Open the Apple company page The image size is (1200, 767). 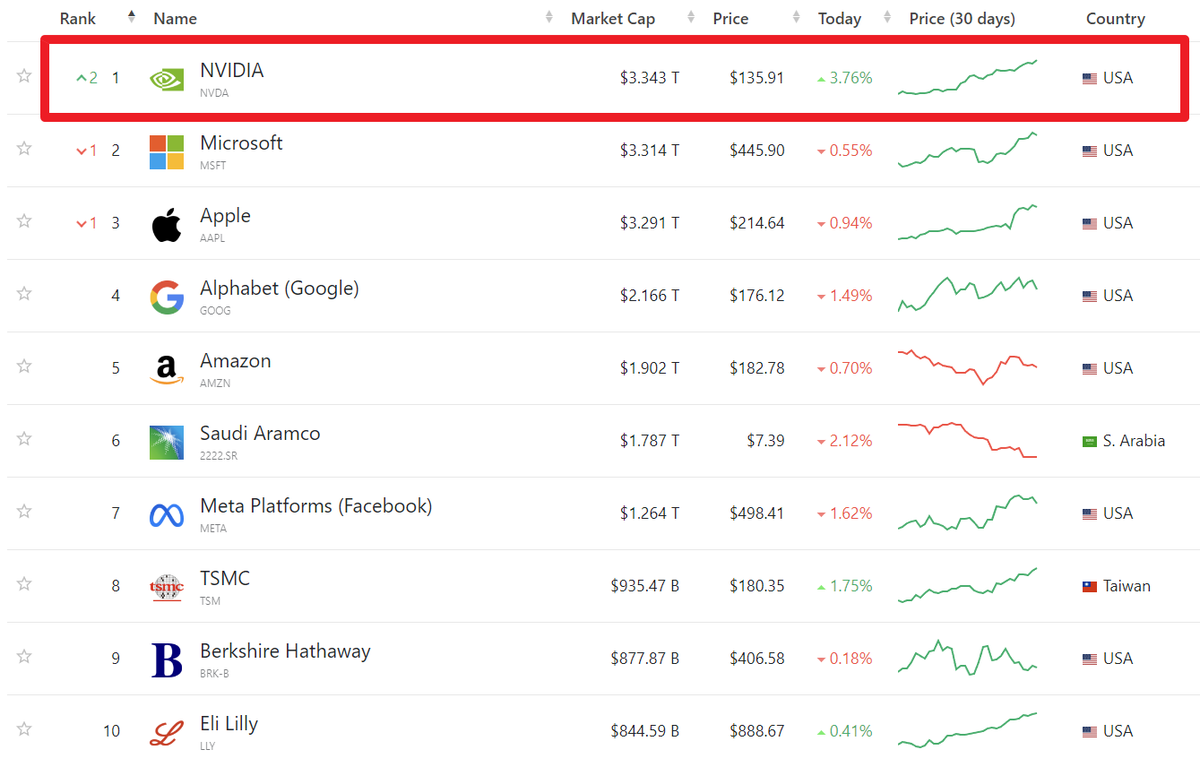225,216
